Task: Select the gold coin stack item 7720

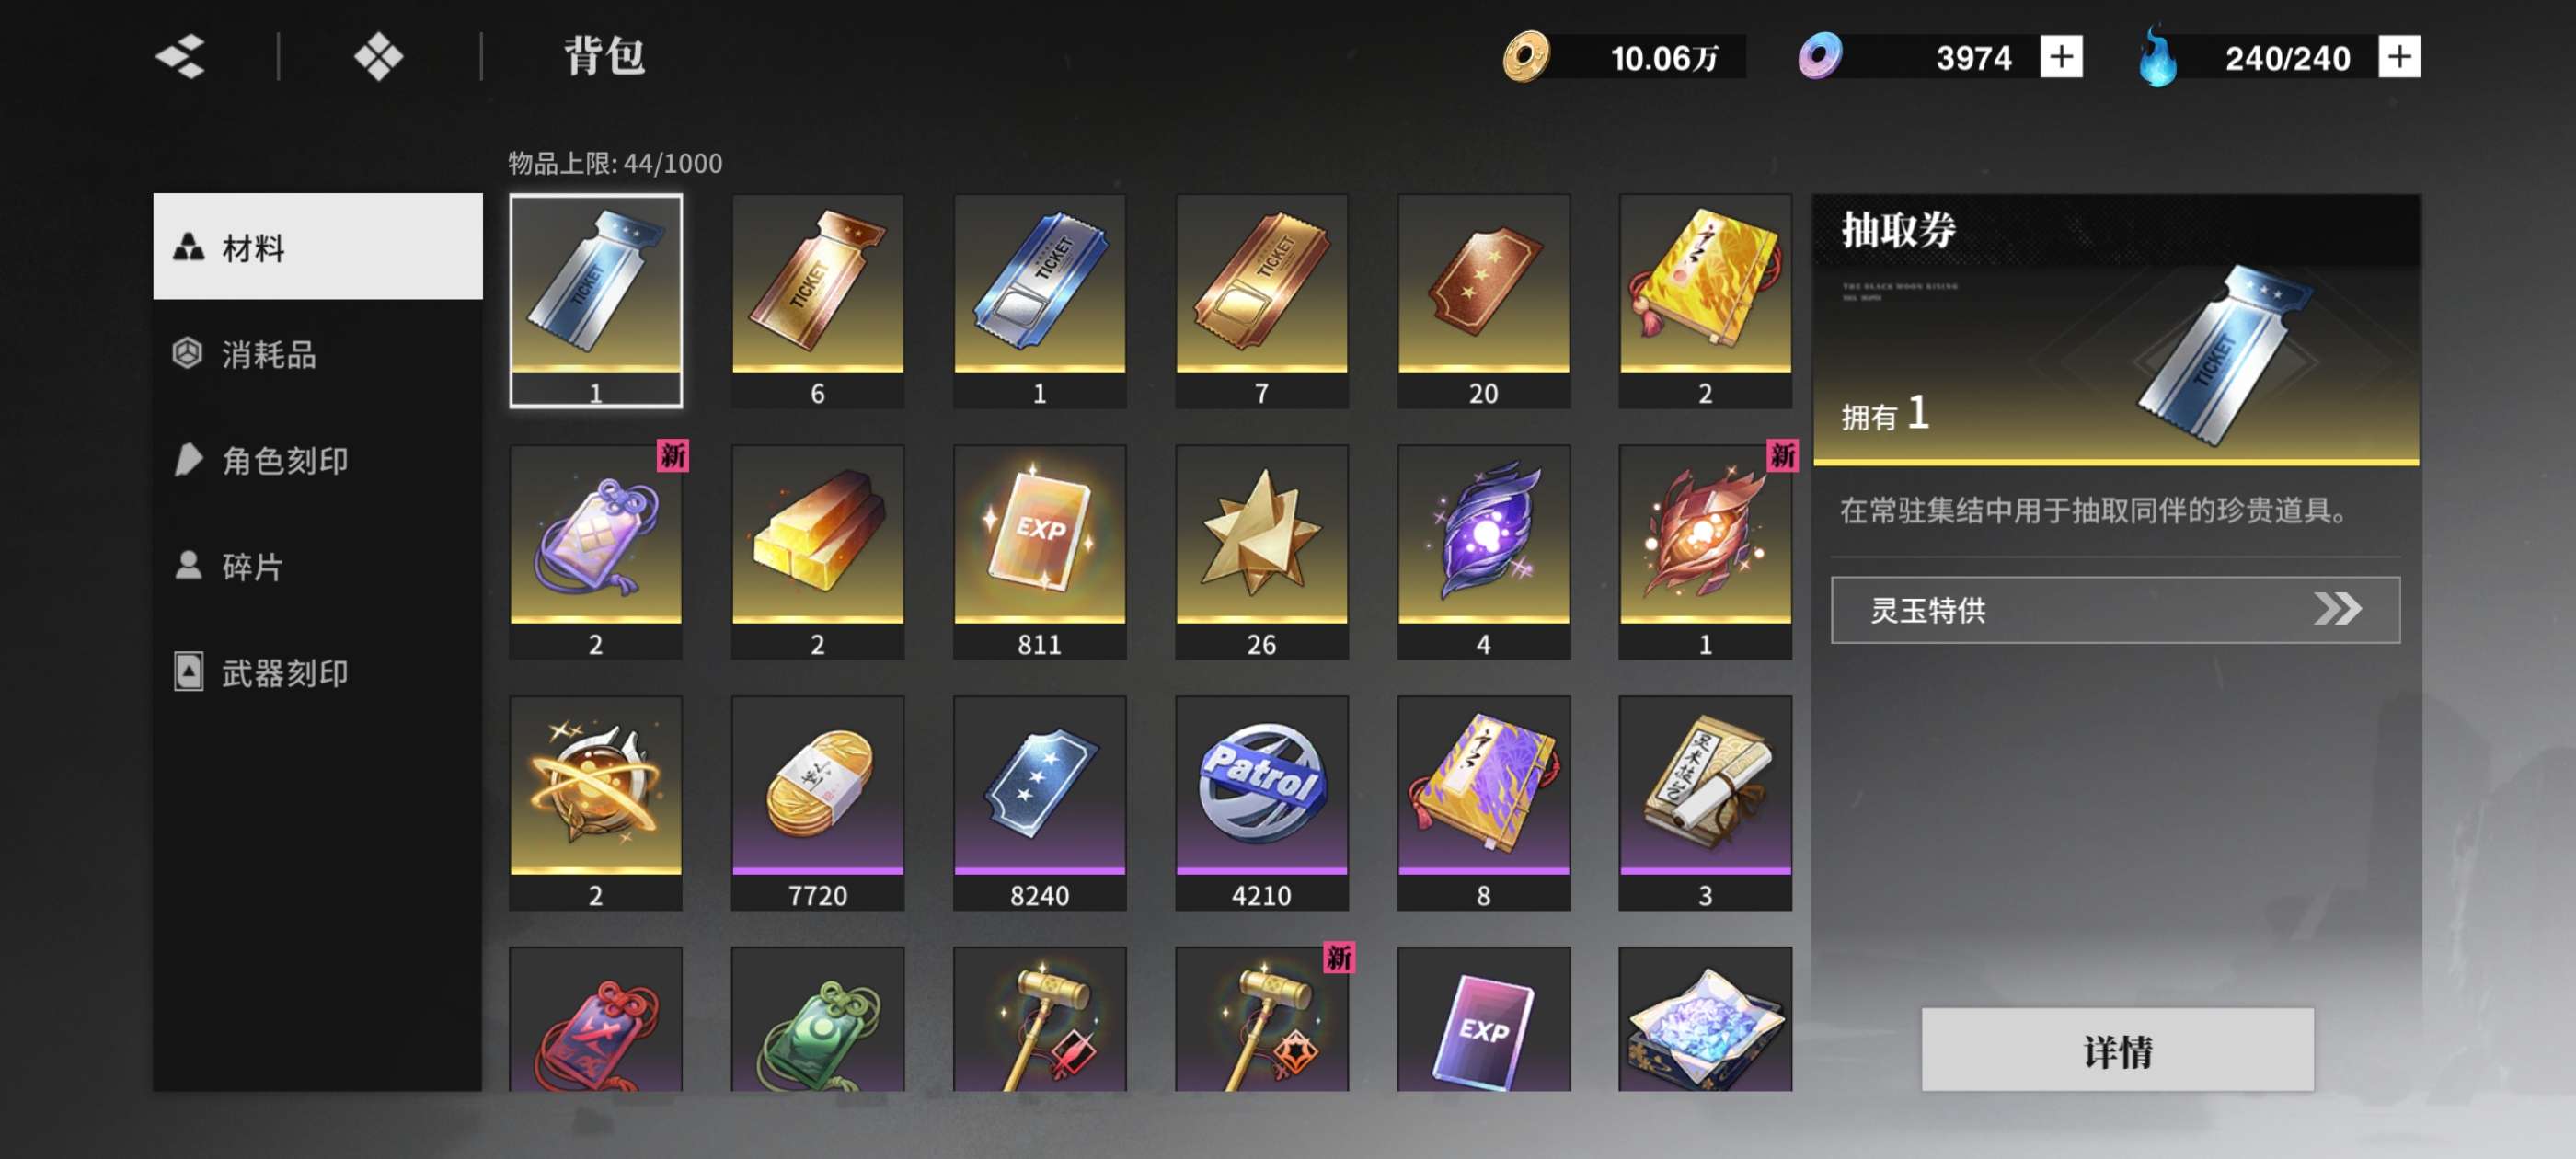Action: coord(817,803)
